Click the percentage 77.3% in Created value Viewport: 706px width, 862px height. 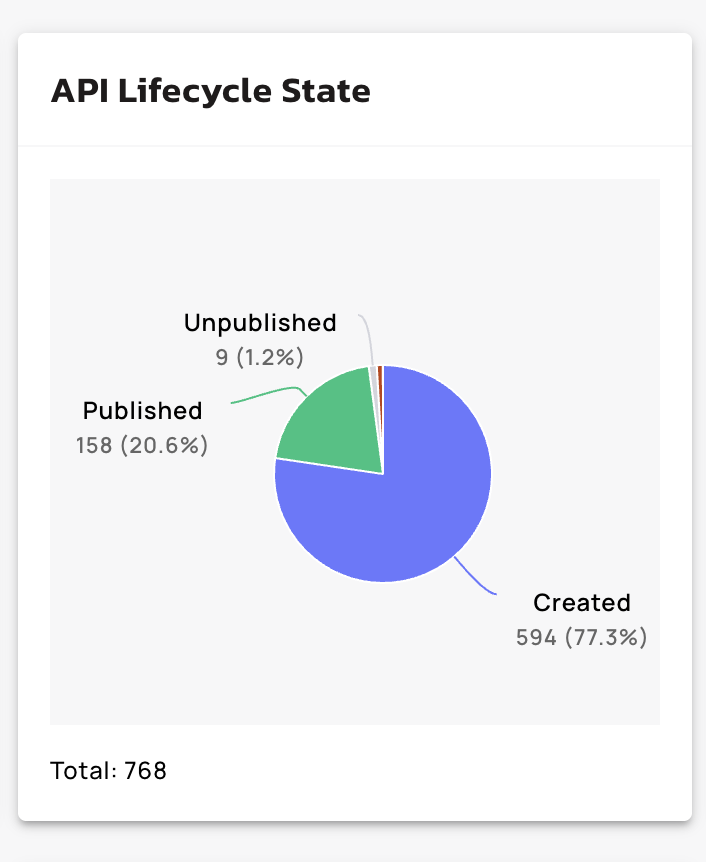[605, 637]
